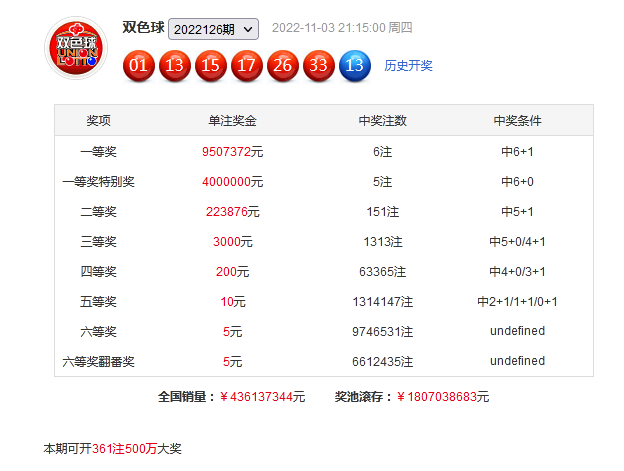Click the condition 中6+0
Image resolution: width=624 pixels, height=471 pixels.
click(x=517, y=182)
